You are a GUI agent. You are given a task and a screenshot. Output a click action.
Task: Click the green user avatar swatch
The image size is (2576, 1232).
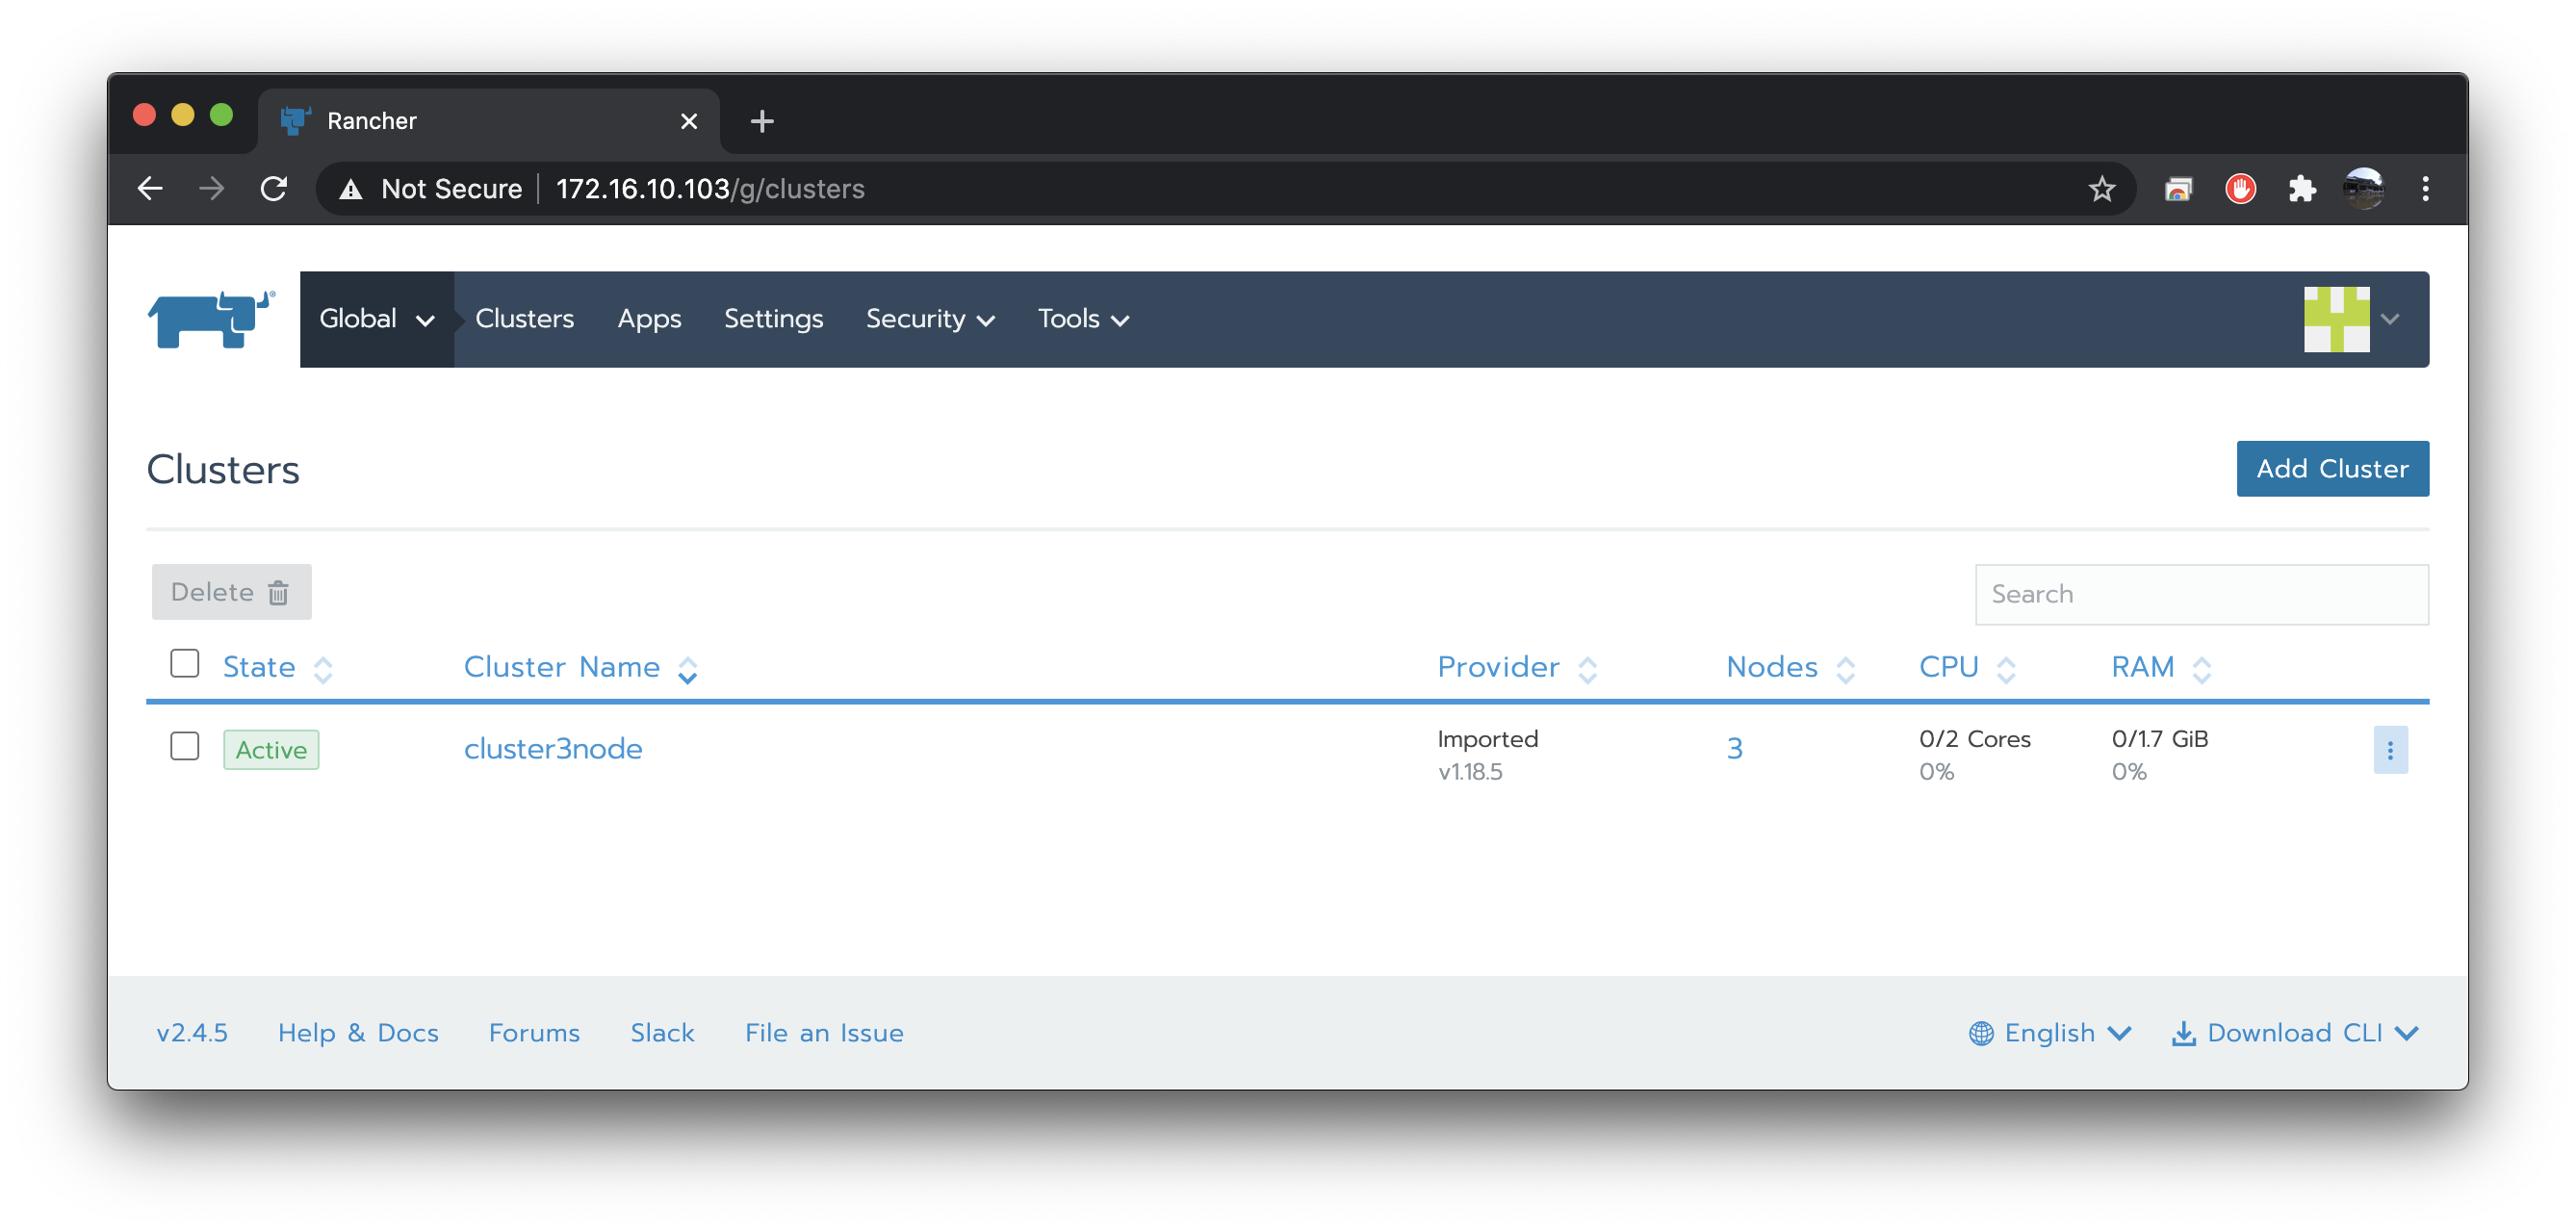click(2336, 319)
